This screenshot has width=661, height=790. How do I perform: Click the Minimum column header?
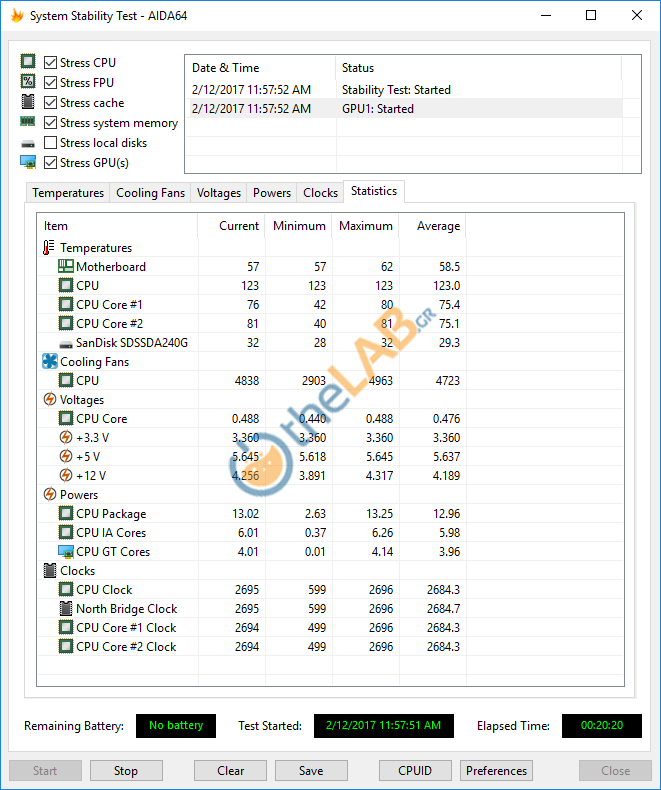298,226
